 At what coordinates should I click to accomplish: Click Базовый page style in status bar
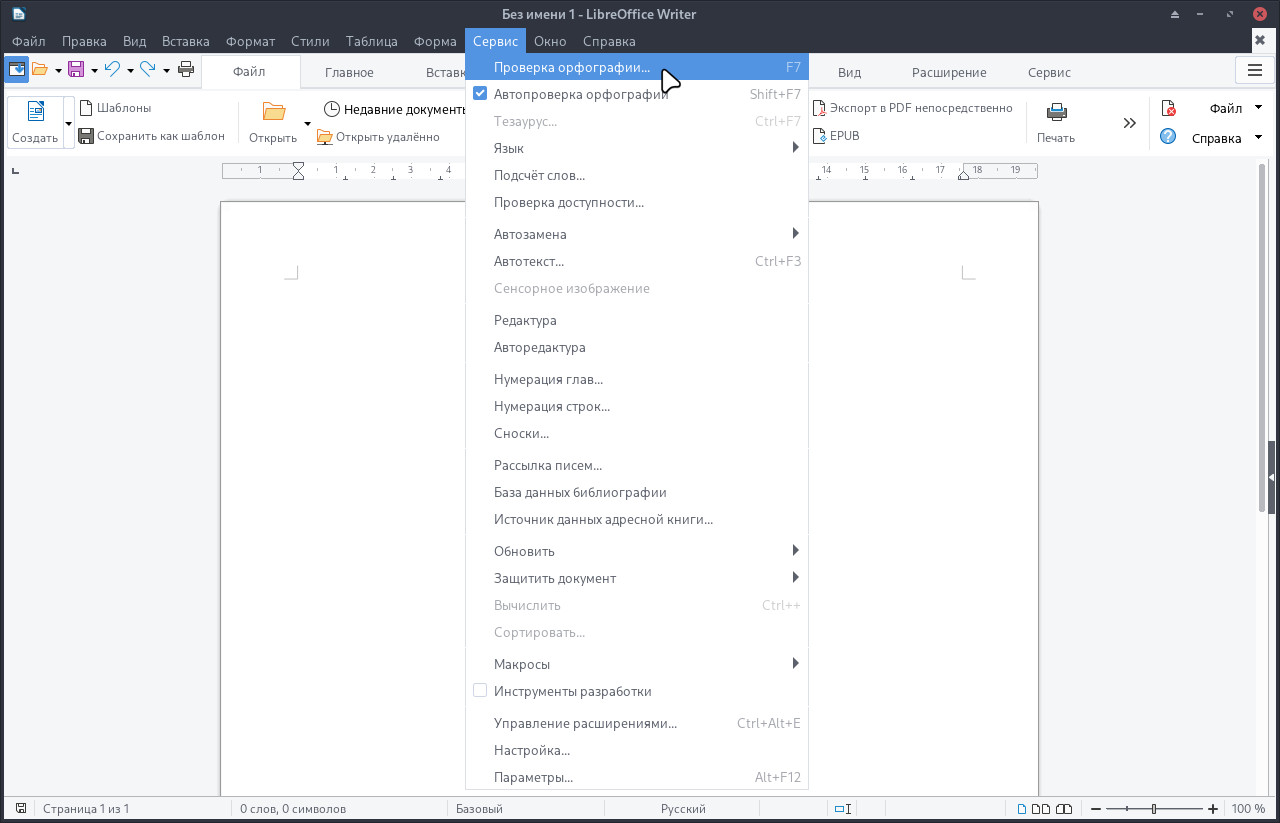point(479,809)
